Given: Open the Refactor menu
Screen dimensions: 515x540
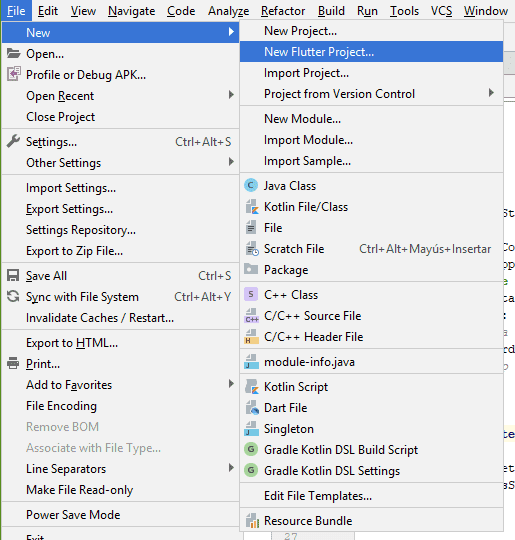Looking at the screenshot, I should pos(283,11).
